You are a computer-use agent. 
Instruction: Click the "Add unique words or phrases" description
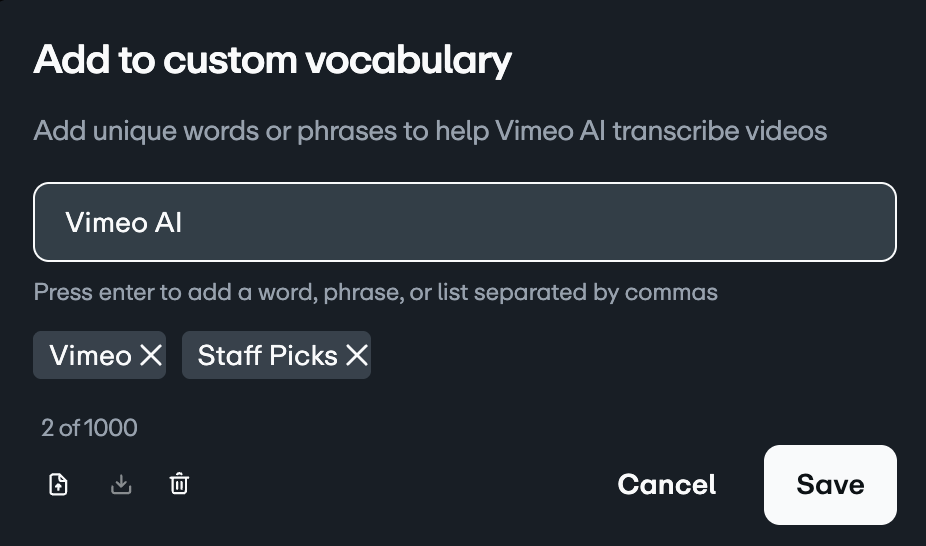click(430, 131)
